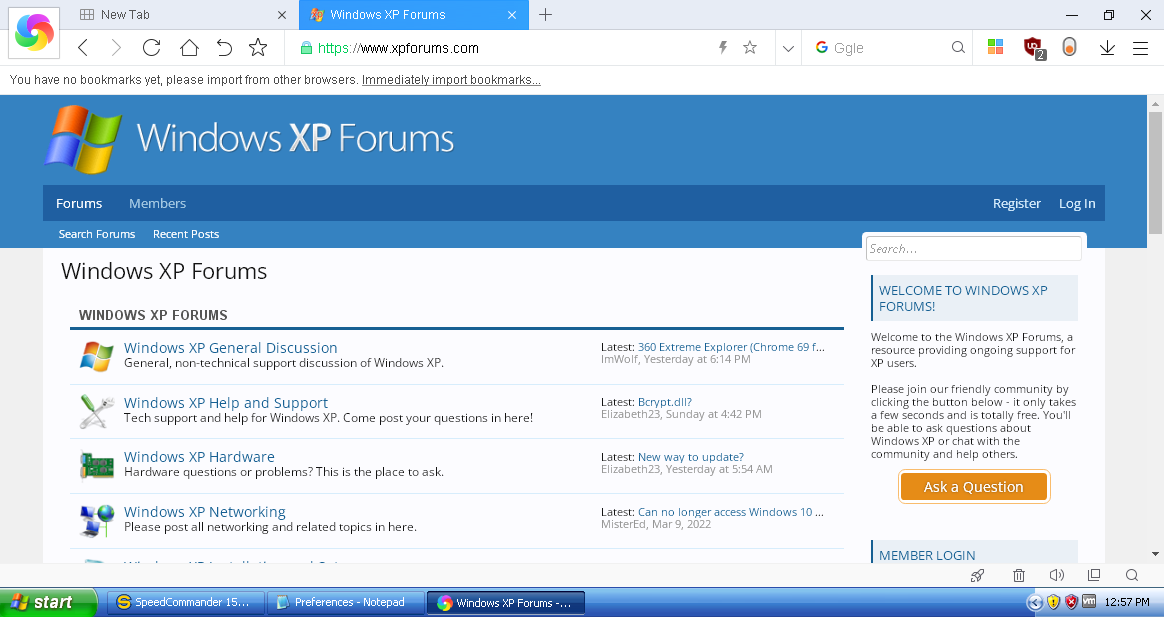Click the green padlock site security icon
1164x617 pixels.
pyautogui.click(x=306, y=48)
